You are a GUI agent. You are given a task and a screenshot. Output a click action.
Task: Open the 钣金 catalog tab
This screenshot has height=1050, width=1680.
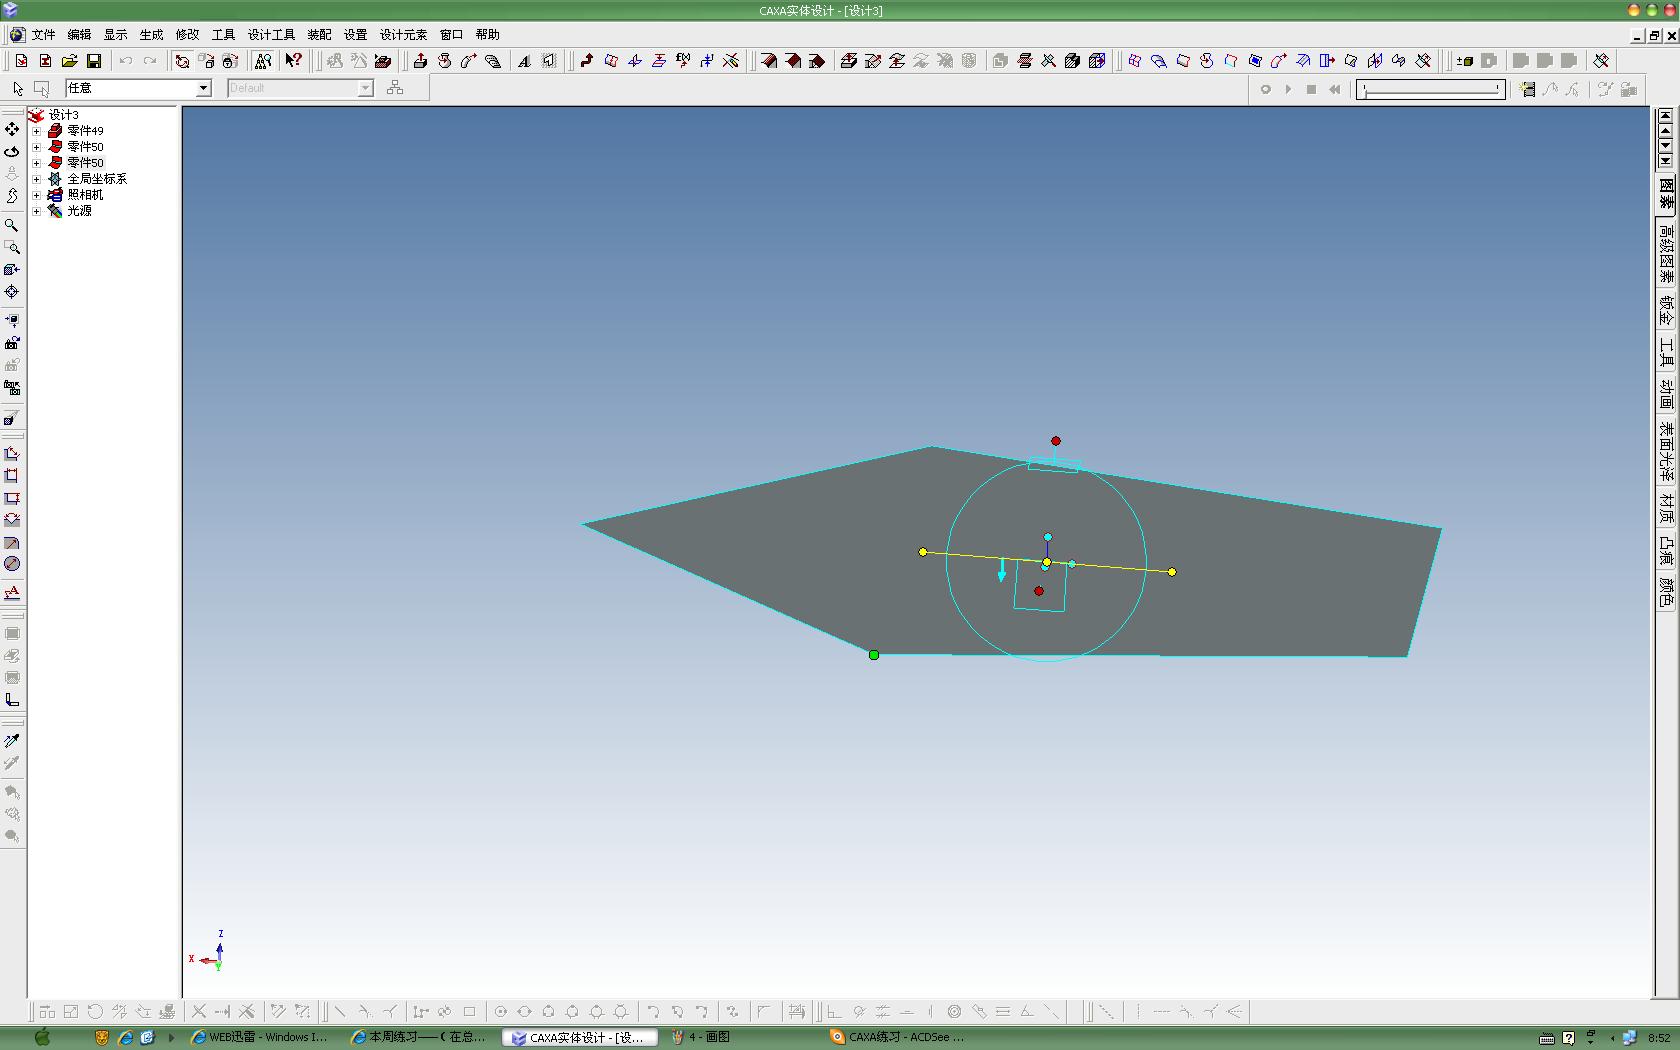(x=1666, y=310)
